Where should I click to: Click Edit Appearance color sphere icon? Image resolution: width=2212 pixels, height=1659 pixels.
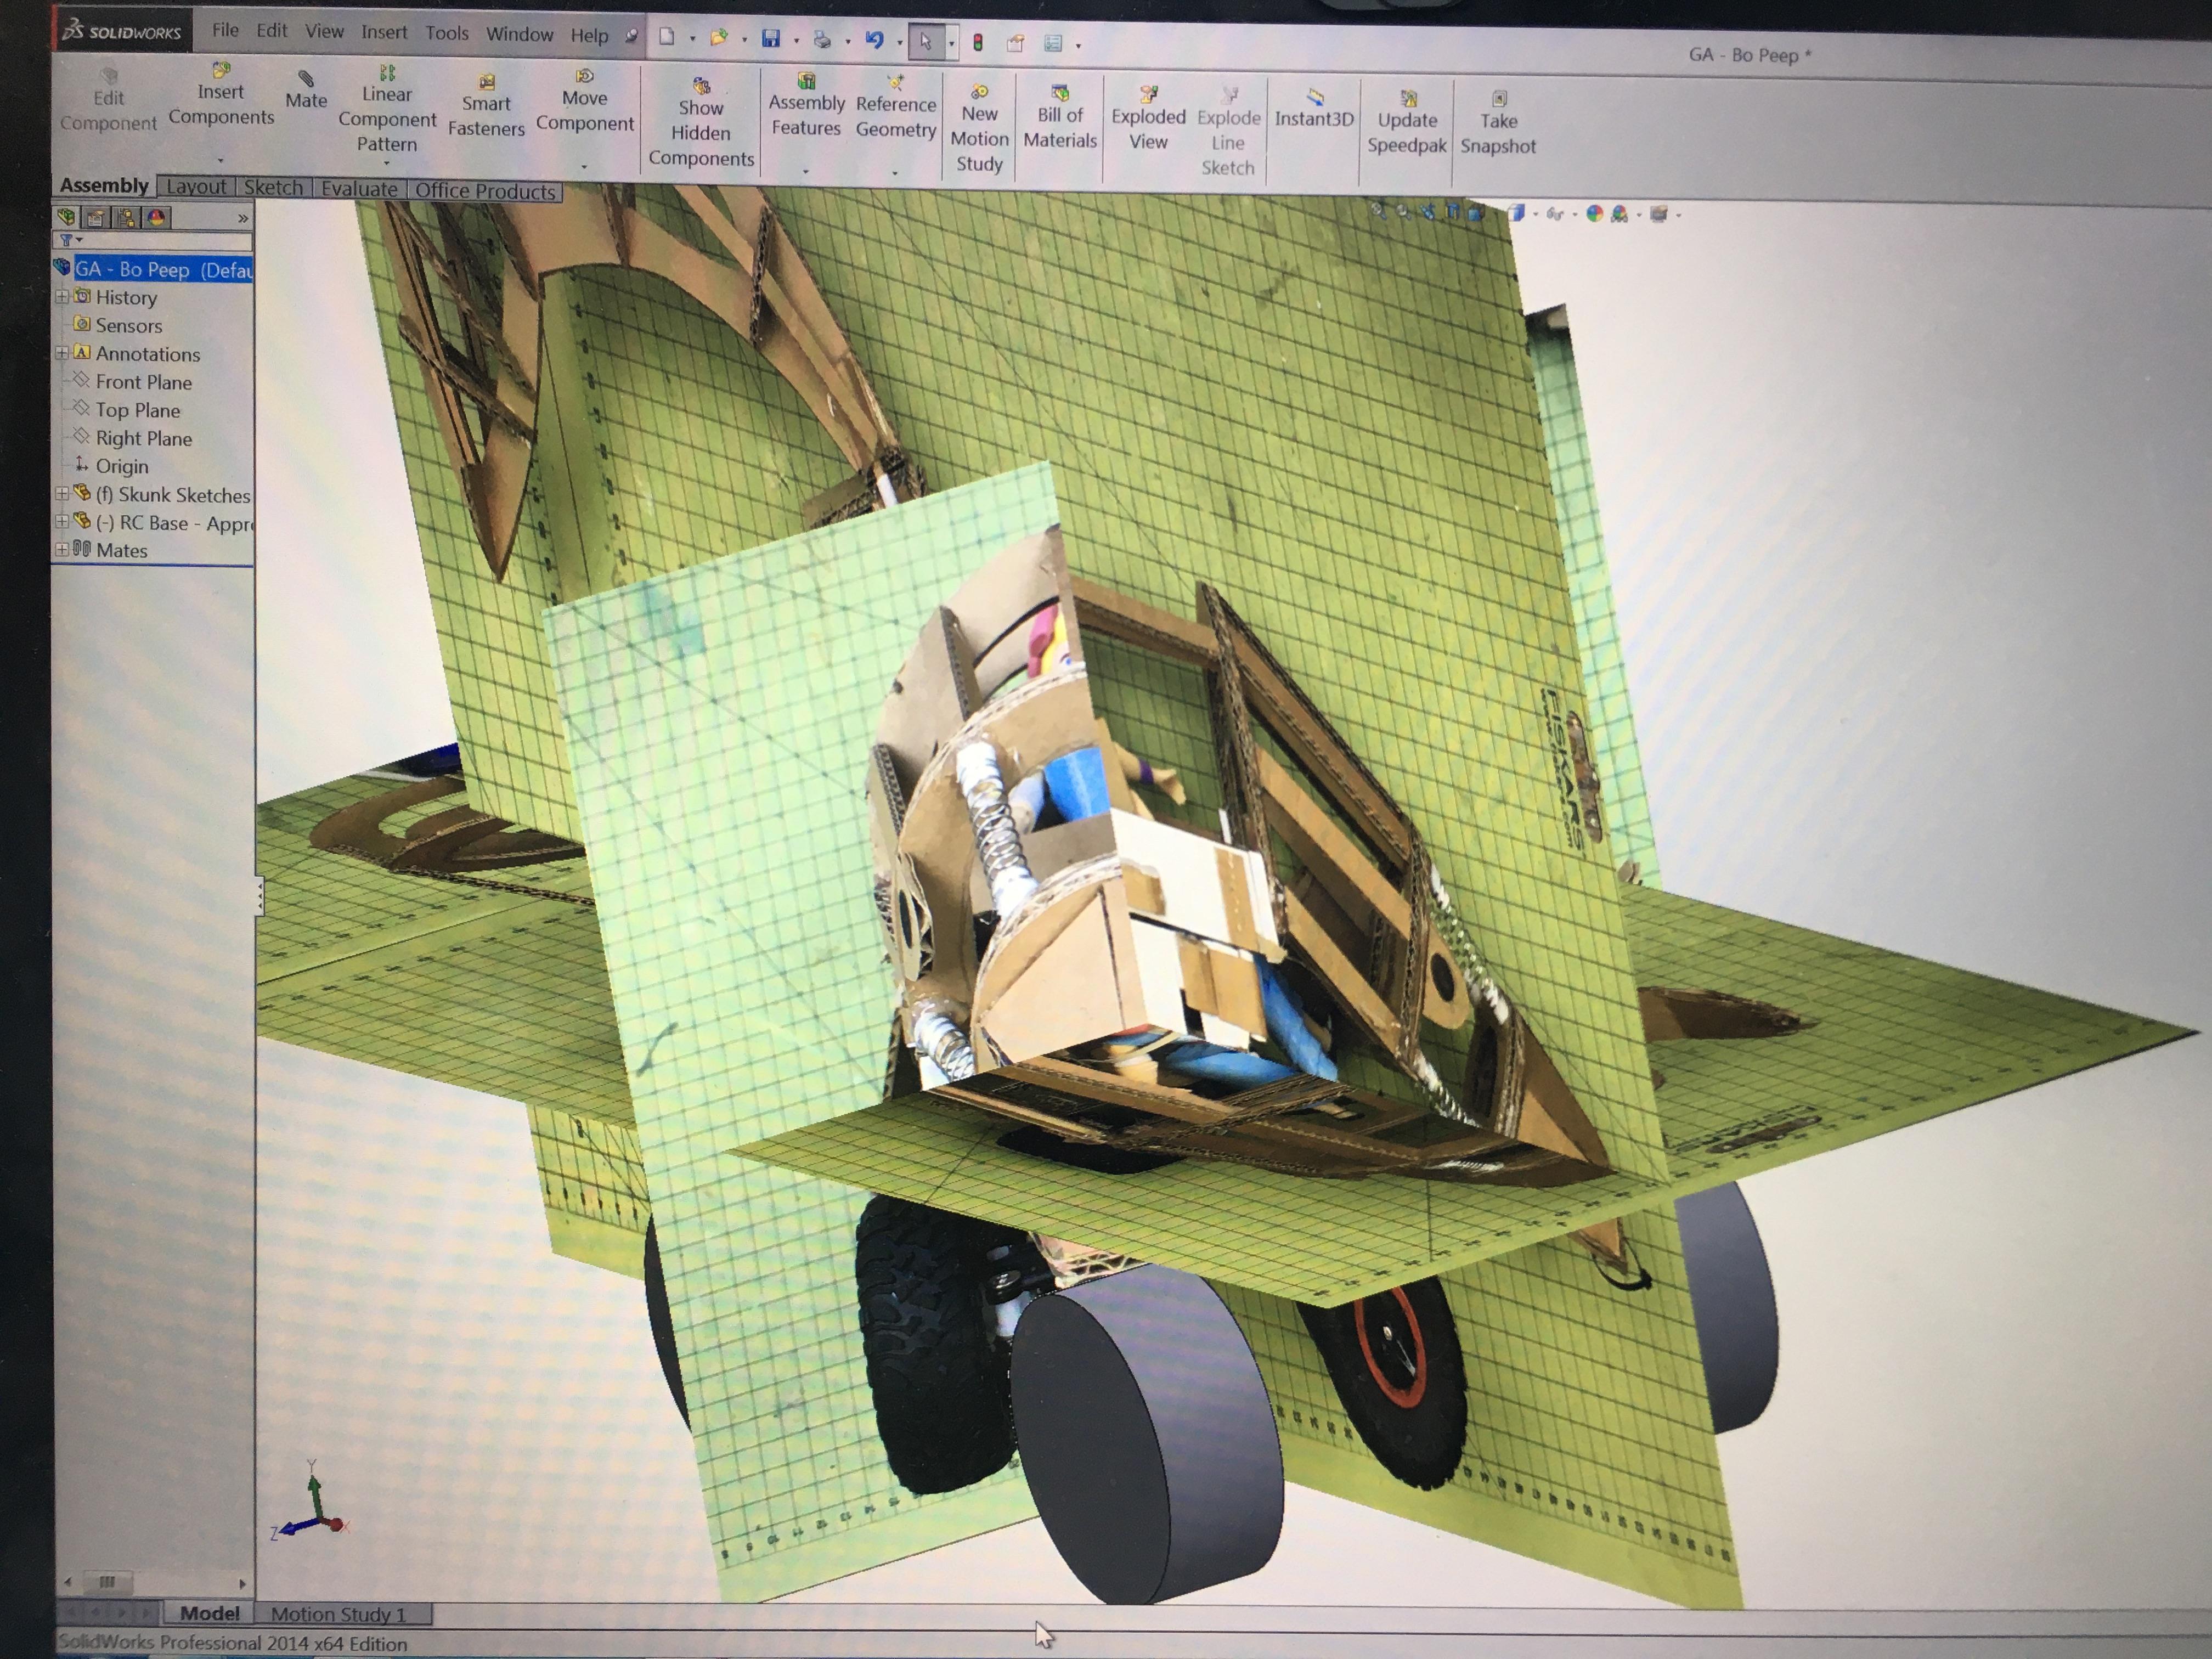[x=1594, y=213]
